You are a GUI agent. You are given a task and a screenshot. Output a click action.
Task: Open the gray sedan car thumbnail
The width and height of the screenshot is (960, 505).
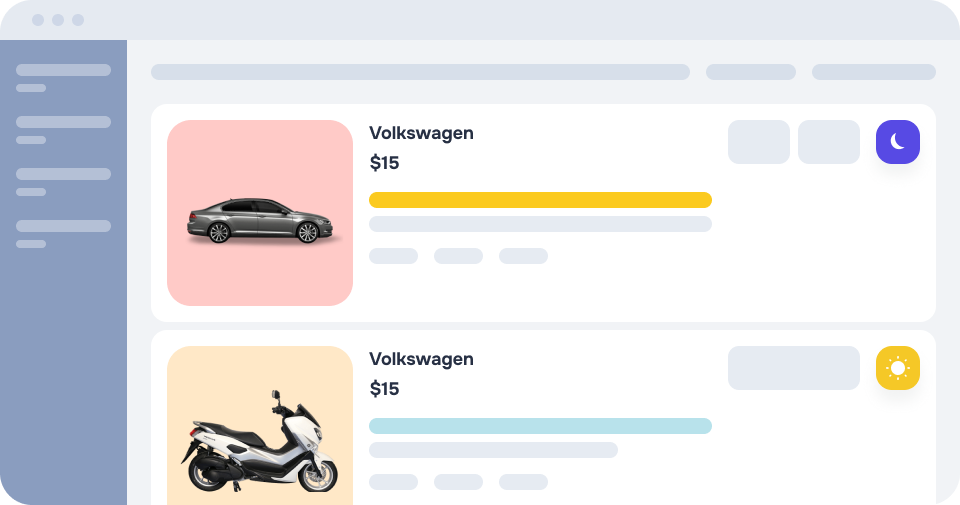[260, 213]
